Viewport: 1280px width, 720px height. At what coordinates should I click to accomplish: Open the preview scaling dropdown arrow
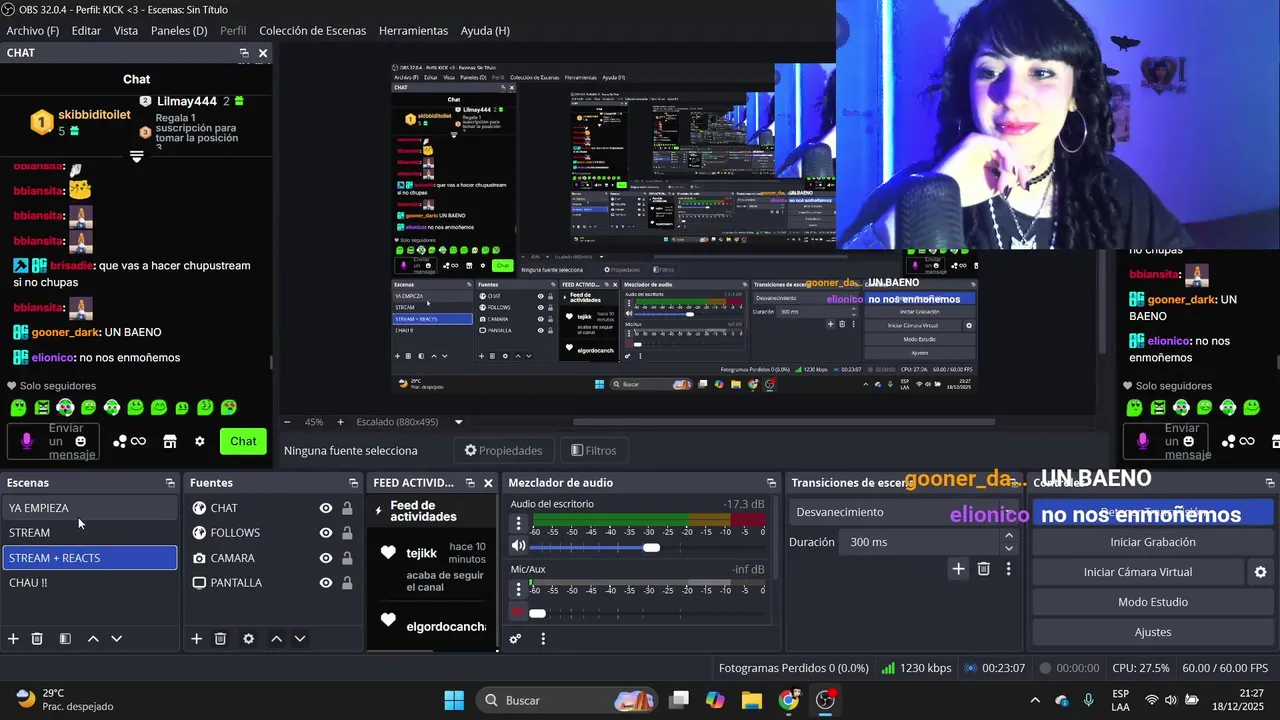click(459, 422)
